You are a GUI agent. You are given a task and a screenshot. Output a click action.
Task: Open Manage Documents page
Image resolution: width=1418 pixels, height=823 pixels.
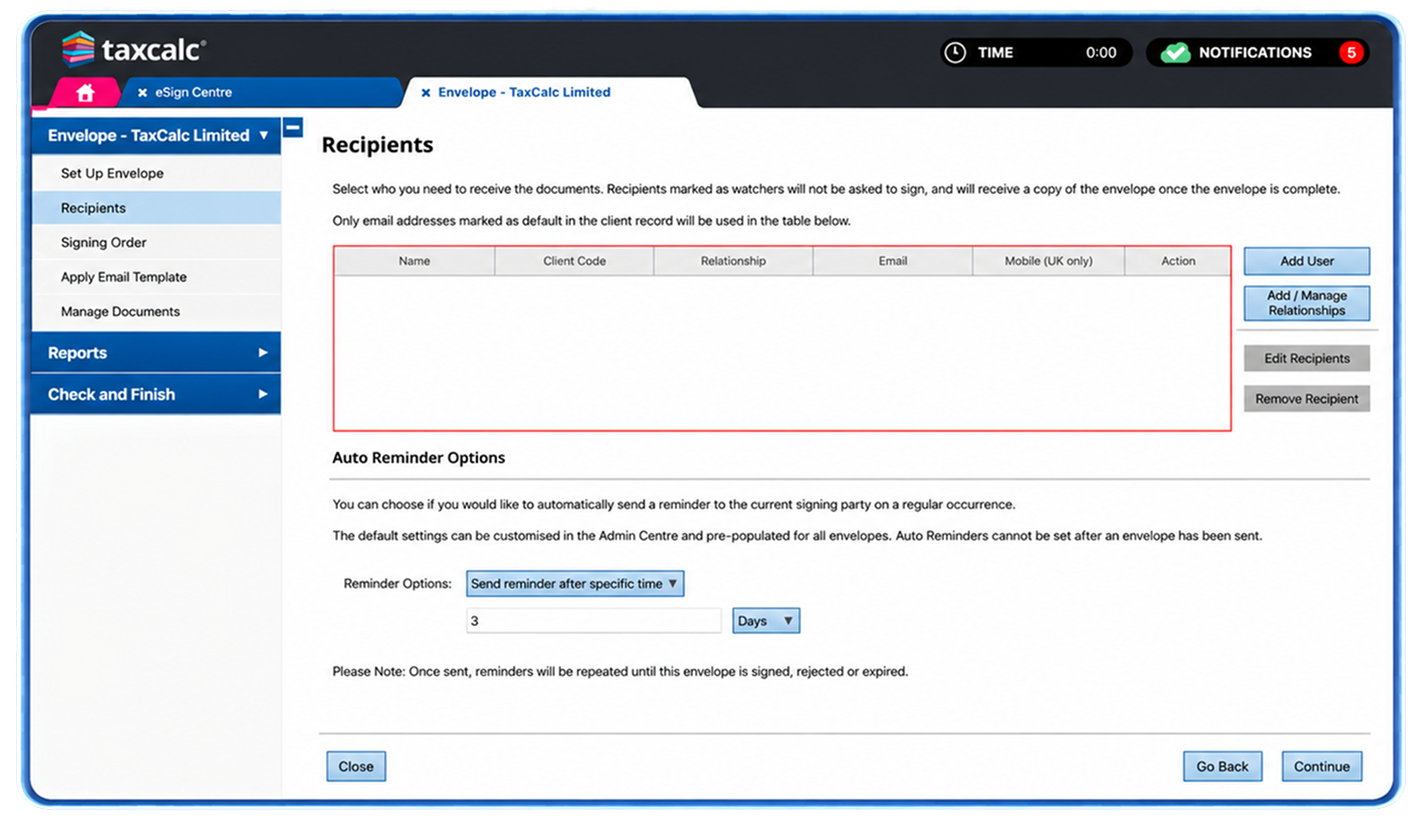point(156,311)
